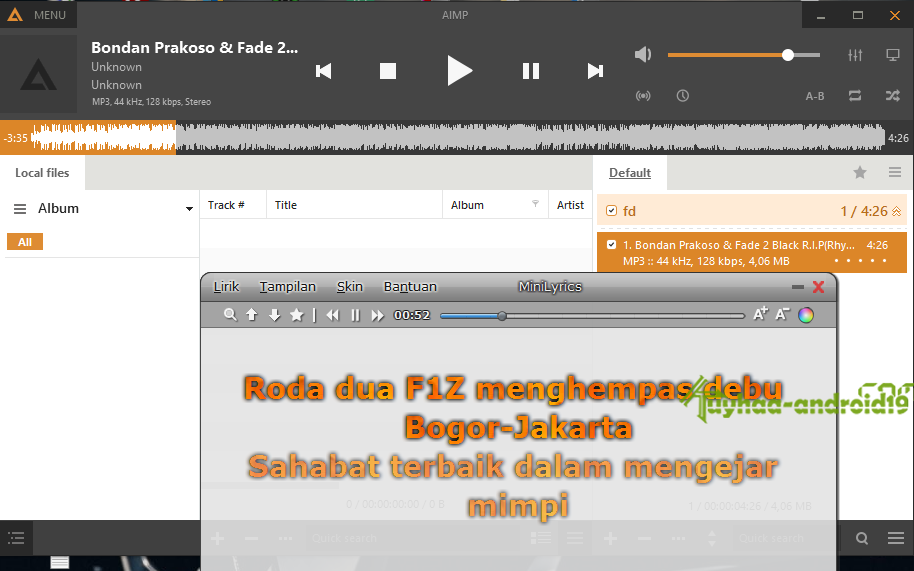Open the Bantuan menu in MiniLyrics
Image resolution: width=914 pixels, height=571 pixels.
click(x=410, y=287)
